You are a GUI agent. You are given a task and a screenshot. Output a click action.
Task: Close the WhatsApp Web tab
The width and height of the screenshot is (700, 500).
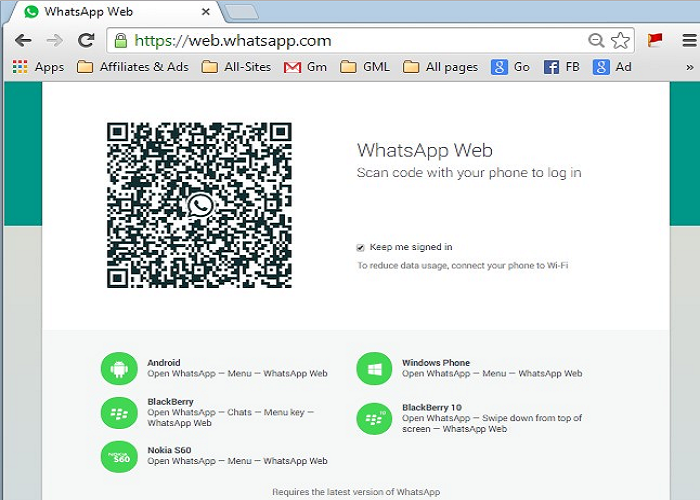point(206,12)
